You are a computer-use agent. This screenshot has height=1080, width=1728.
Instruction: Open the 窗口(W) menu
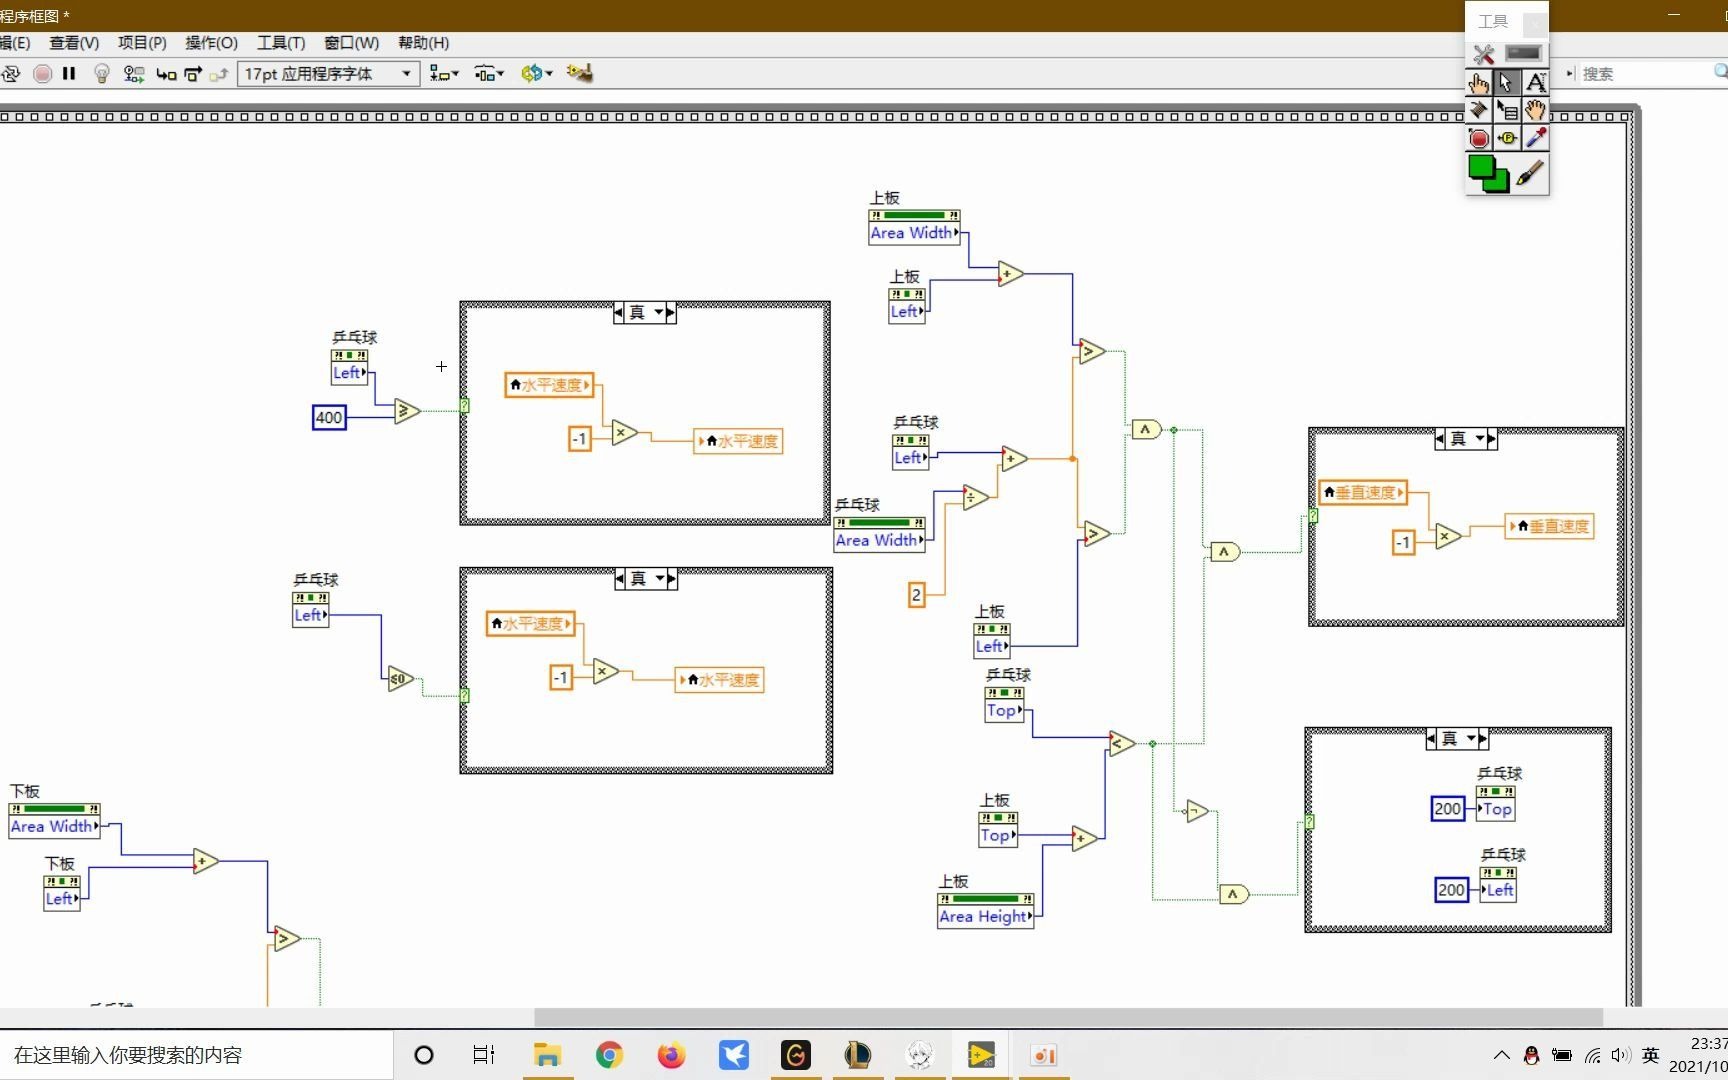click(x=351, y=43)
